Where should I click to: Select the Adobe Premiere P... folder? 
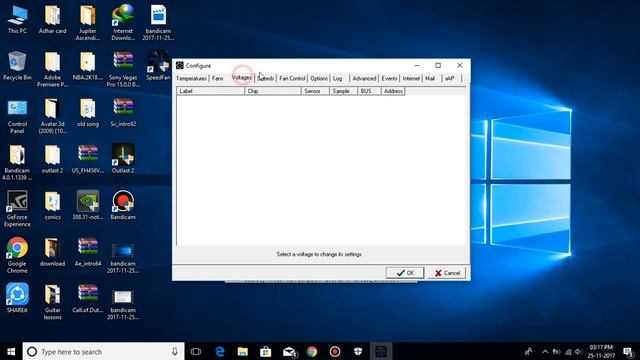(52, 69)
